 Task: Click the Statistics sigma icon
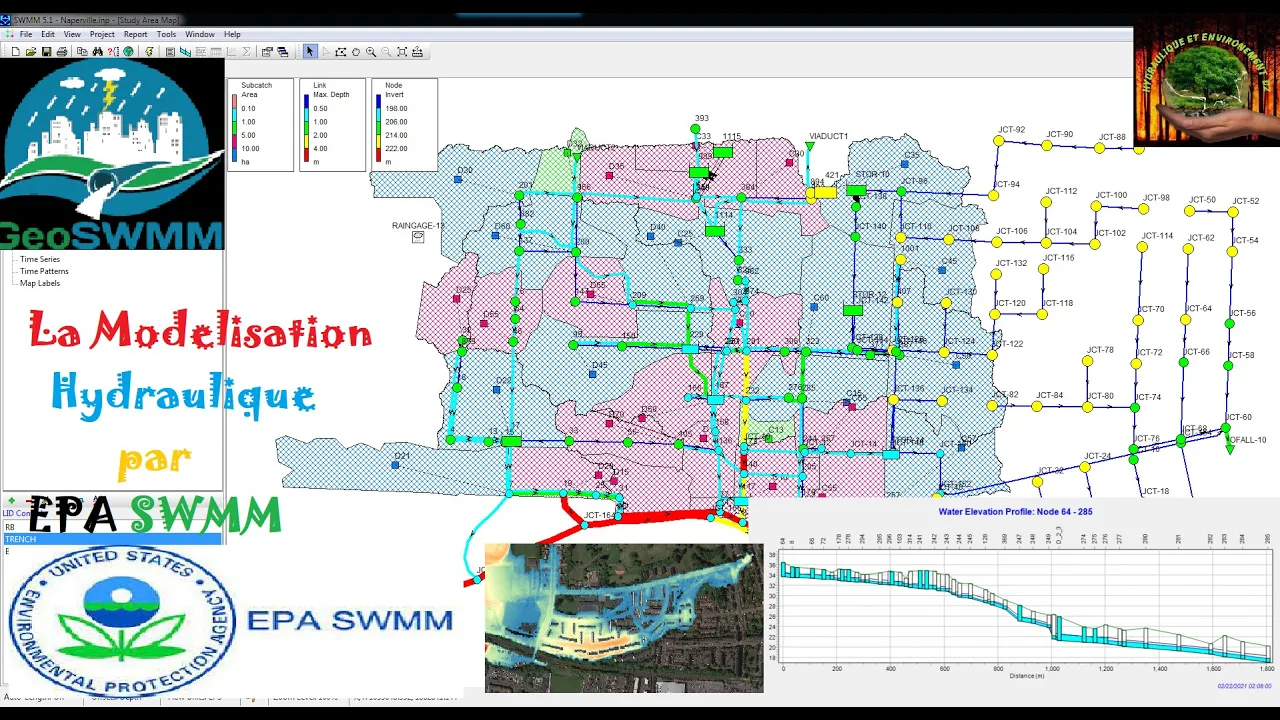pyautogui.click(x=246, y=51)
